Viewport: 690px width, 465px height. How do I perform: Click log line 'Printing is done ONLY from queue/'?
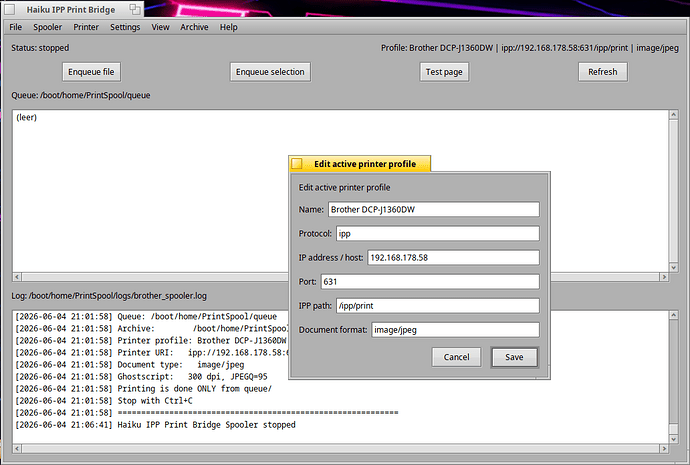[143, 389]
